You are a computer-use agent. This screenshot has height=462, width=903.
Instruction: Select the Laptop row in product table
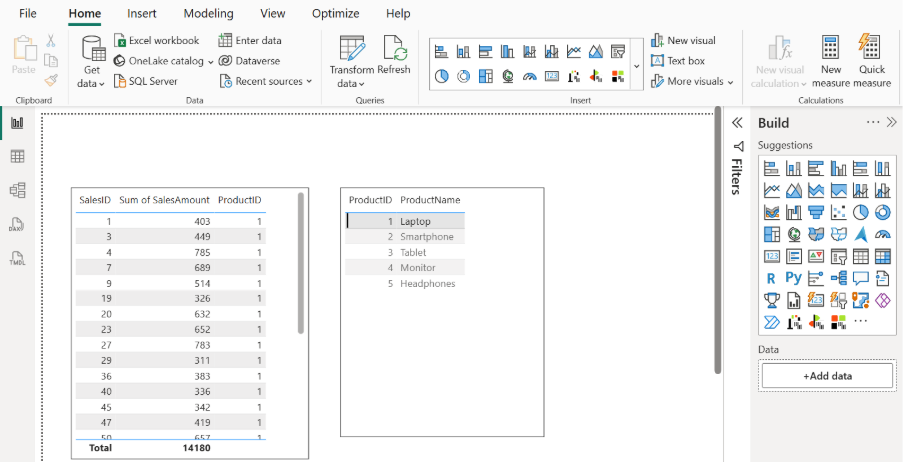tap(414, 221)
